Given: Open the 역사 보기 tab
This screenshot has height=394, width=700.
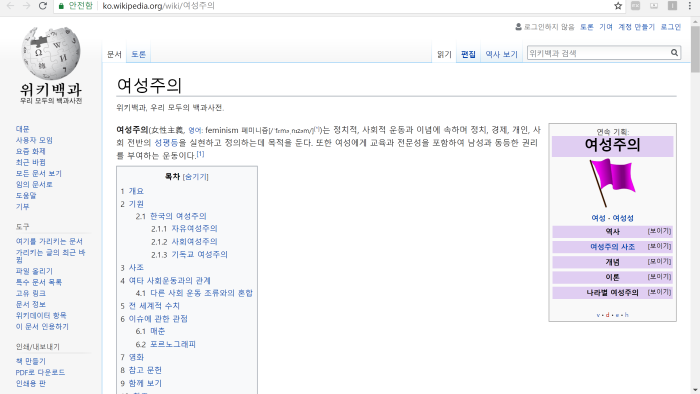Looking at the screenshot, I should pyautogui.click(x=501, y=54).
